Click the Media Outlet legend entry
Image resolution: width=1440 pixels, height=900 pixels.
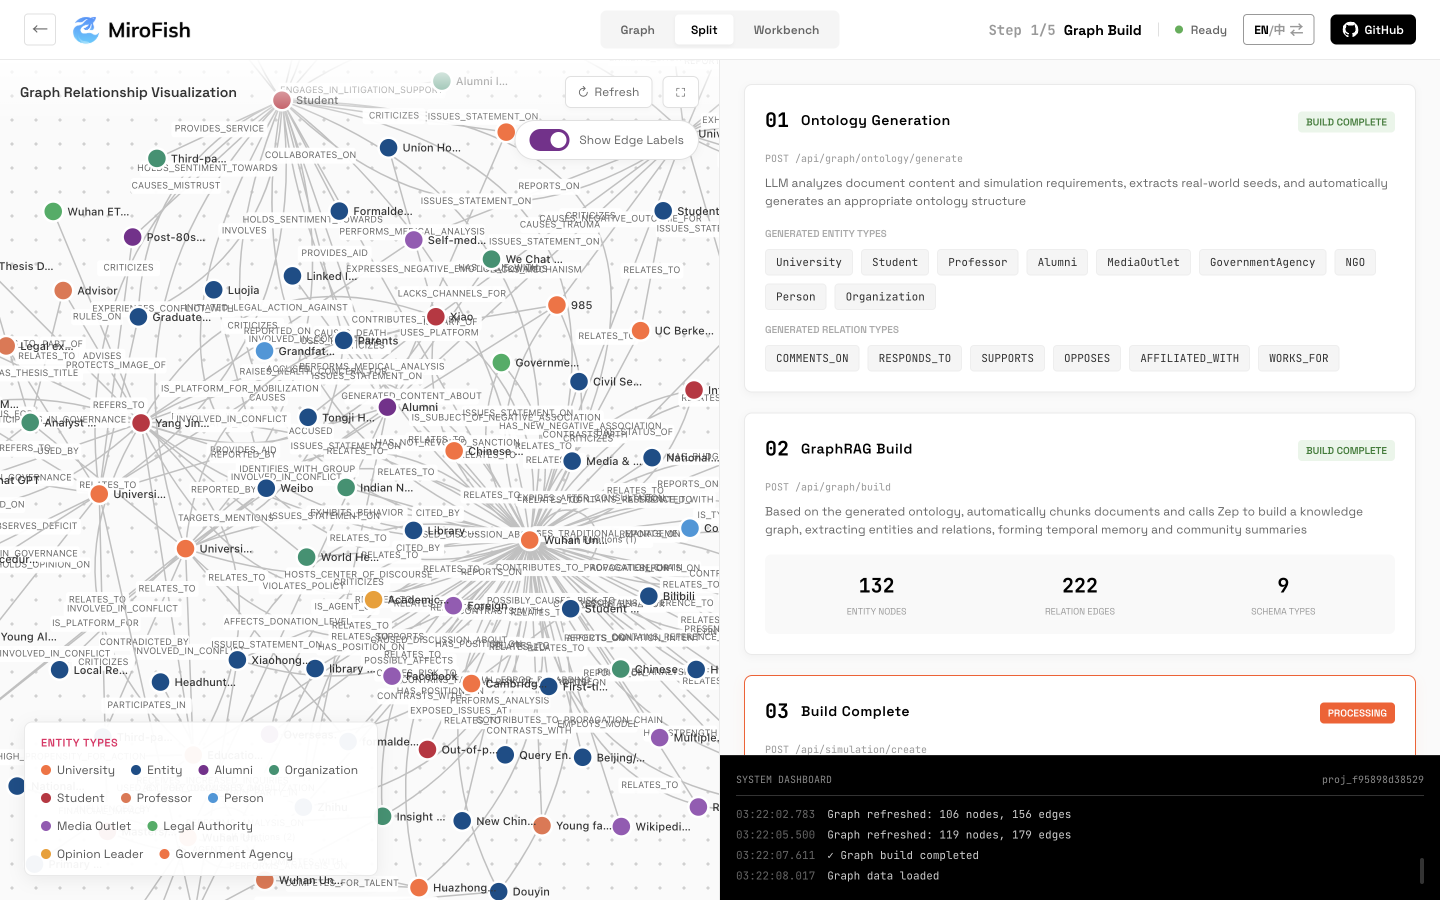click(x=86, y=826)
